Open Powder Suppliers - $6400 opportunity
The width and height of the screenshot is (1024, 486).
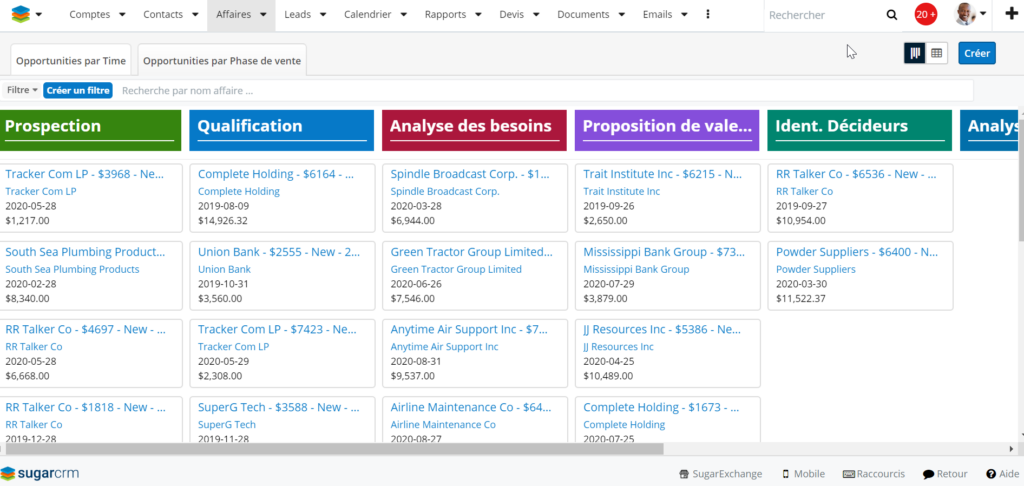(857, 251)
